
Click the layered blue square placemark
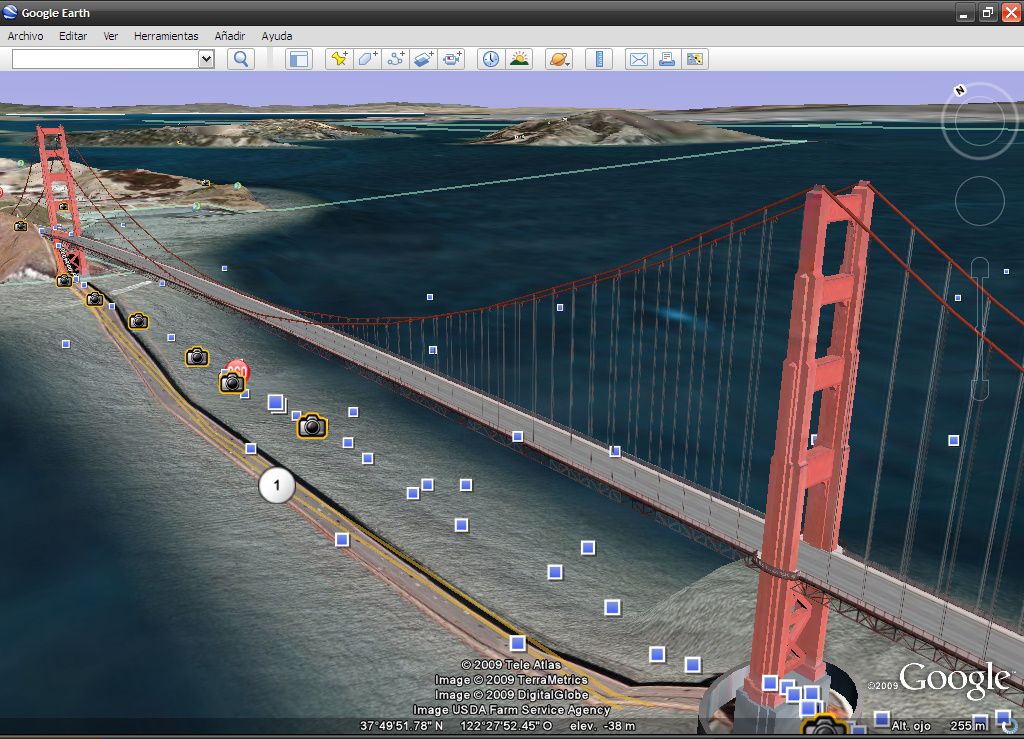[x=276, y=403]
